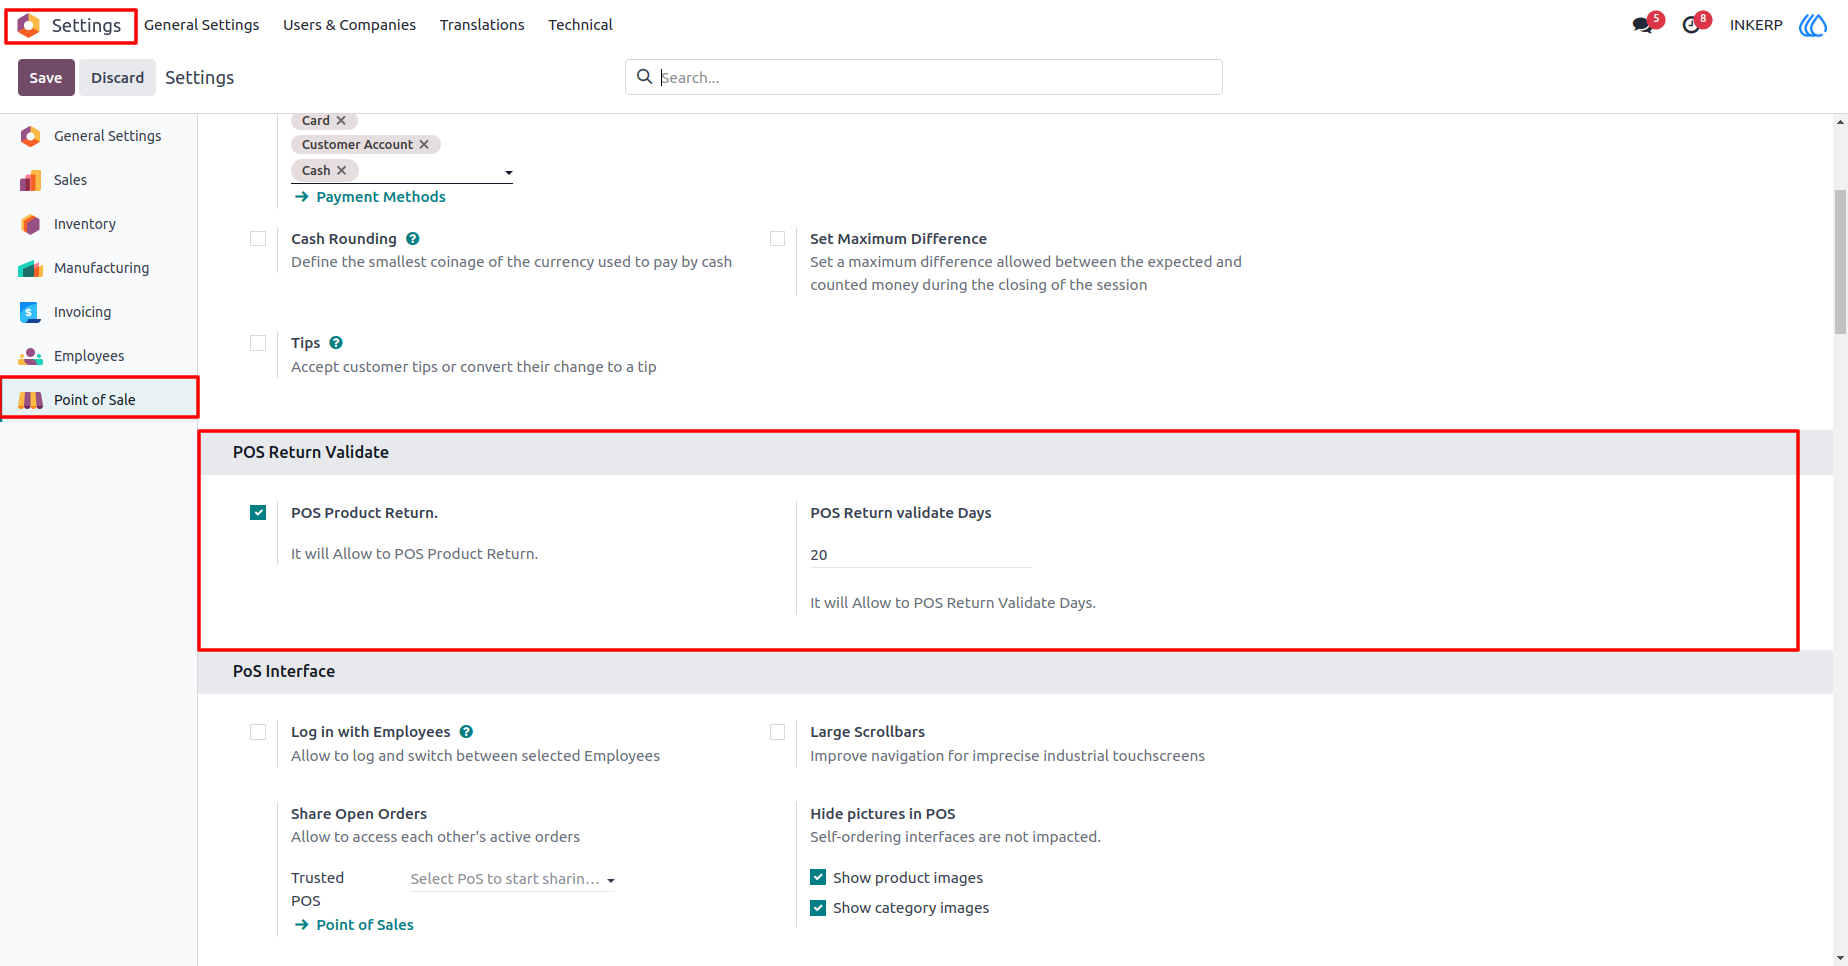Screen dimensions: 1848x966
Task: Click the POS Return validate Days field
Action: coord(920,555)
